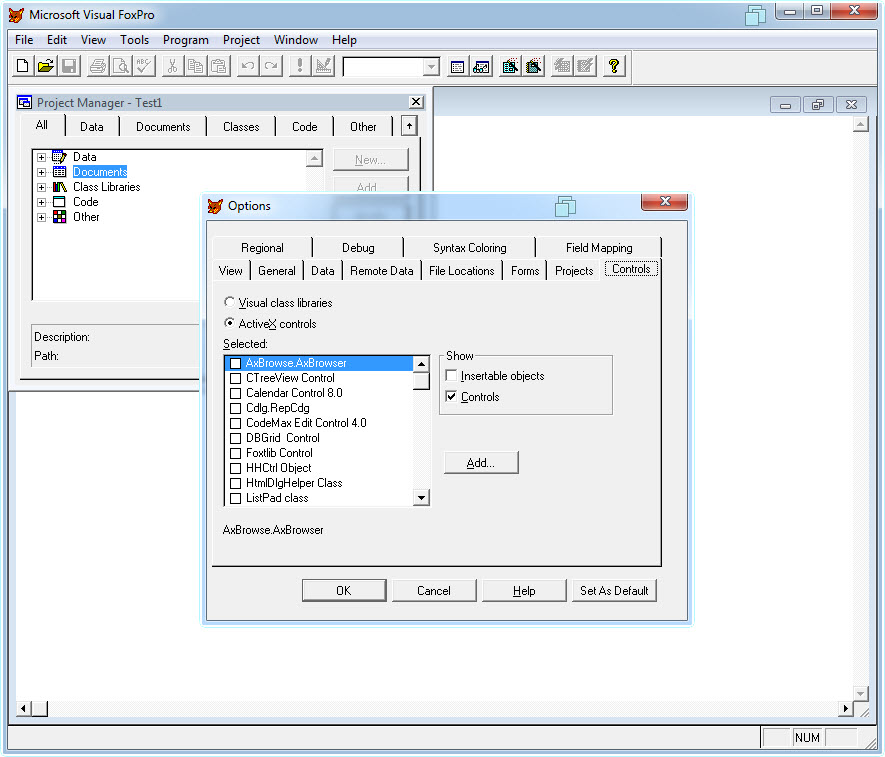Open the Classes tab in Project Manager
This screenshot has width=885, height=757.
[x=241, y=127]
